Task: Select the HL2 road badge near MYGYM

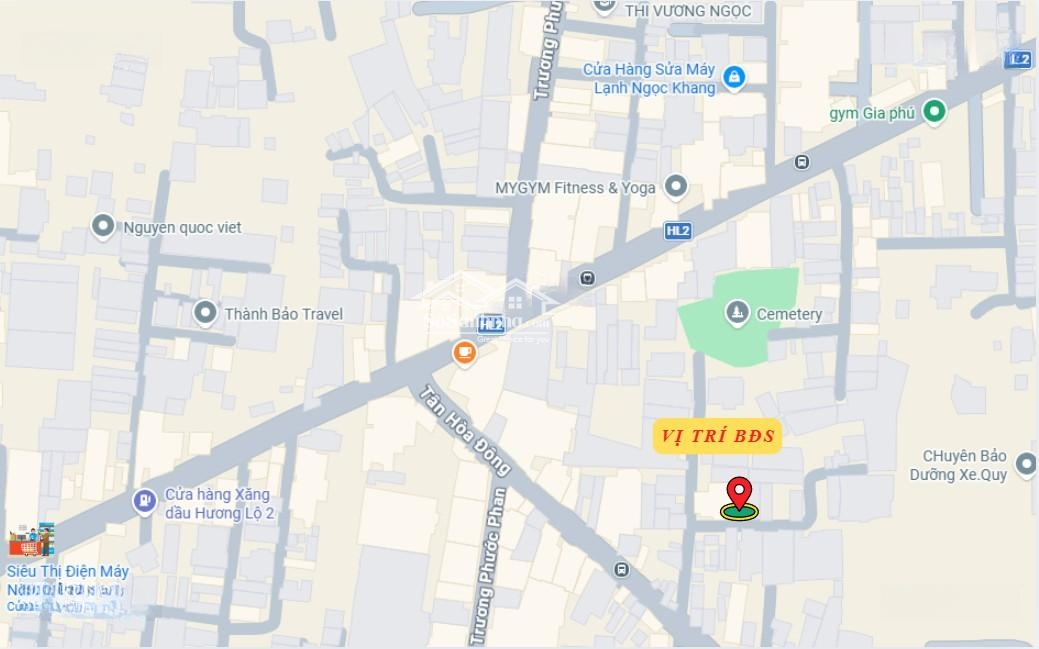Action: [678, 231]
